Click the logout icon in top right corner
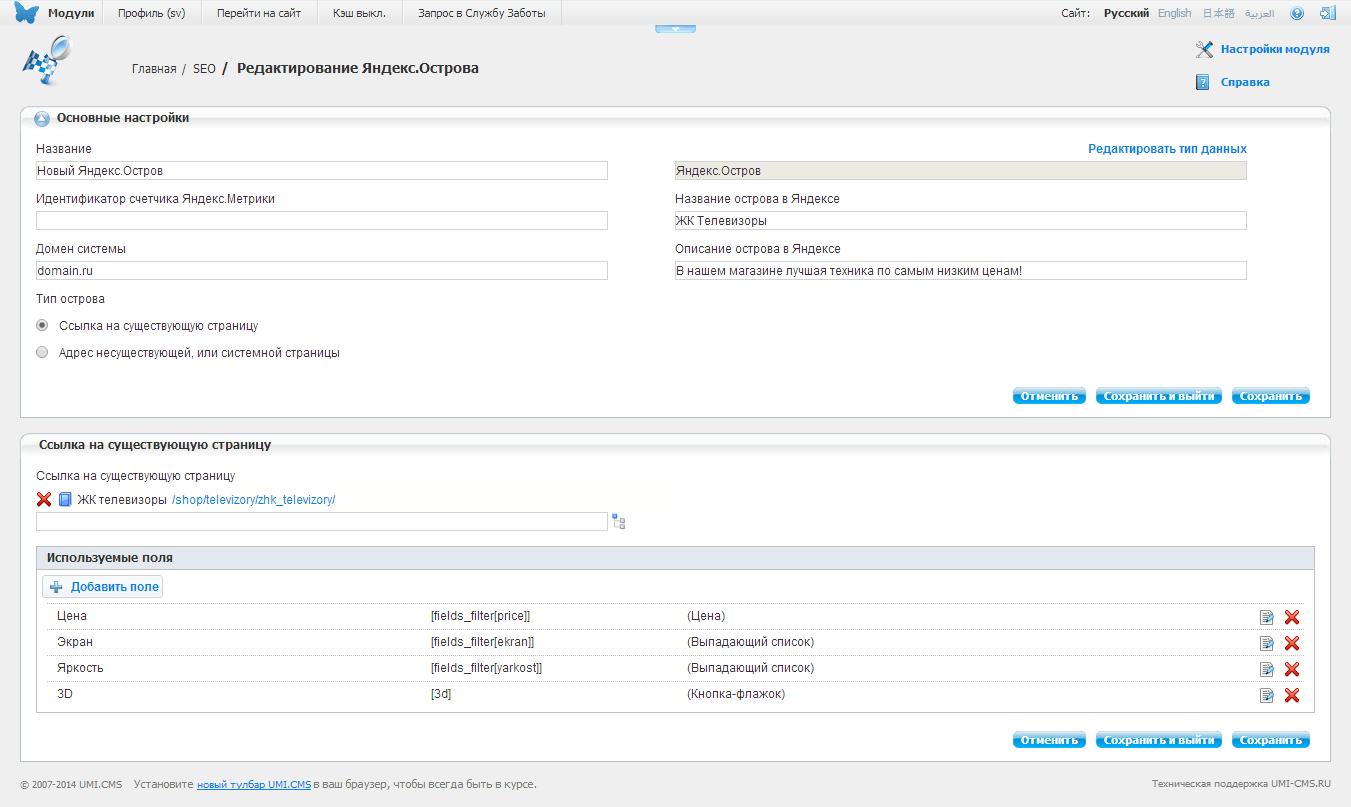The height and width of the screenshot is (807, 1351). tap(1327, 13)
